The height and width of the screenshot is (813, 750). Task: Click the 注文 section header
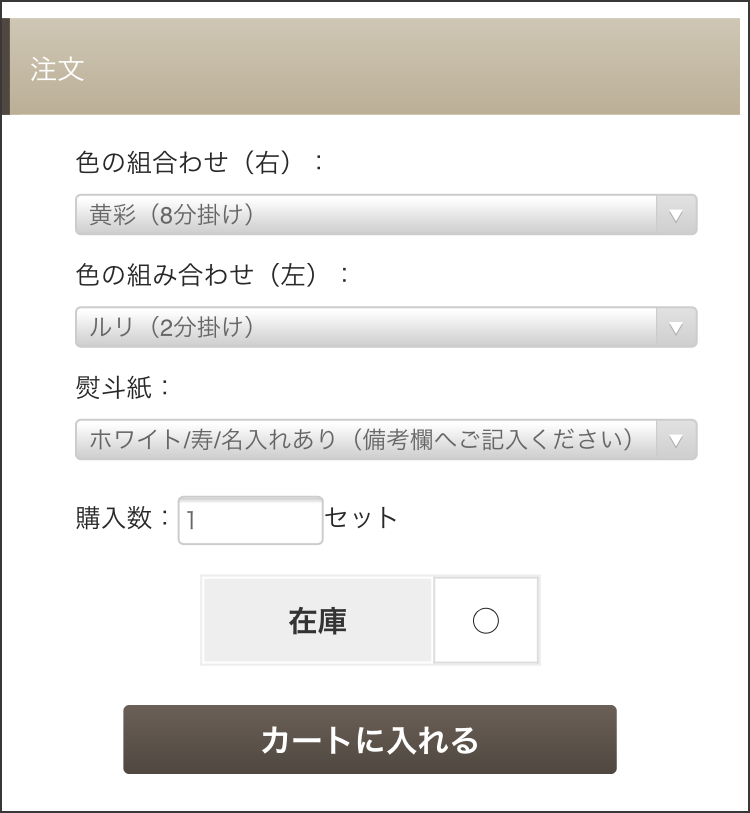click(58, 70)
